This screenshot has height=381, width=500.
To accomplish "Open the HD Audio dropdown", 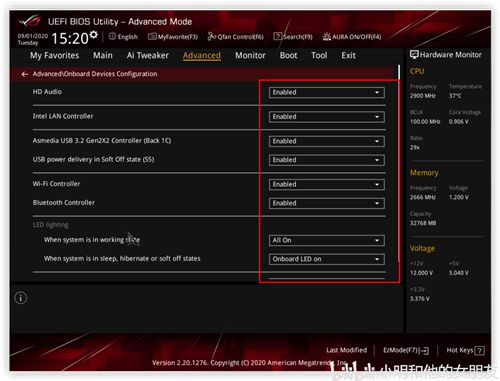I will (x=327, y=92).
